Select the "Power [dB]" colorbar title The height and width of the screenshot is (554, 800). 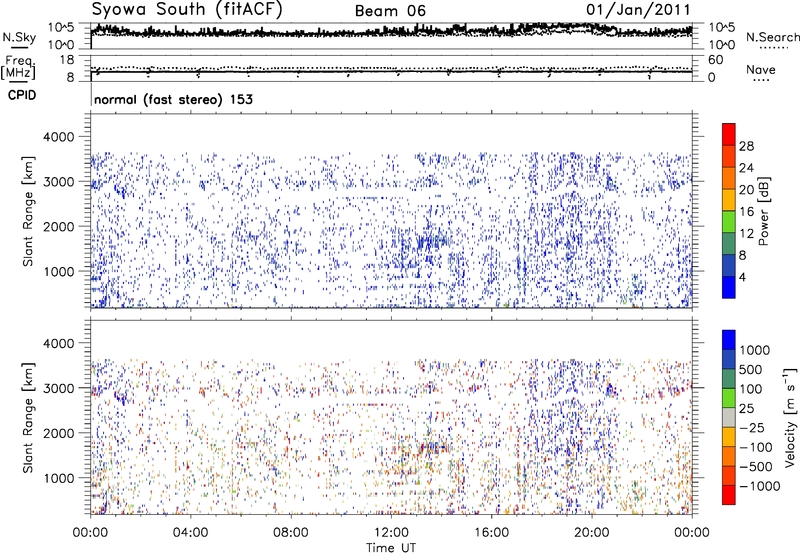(763, 211)
